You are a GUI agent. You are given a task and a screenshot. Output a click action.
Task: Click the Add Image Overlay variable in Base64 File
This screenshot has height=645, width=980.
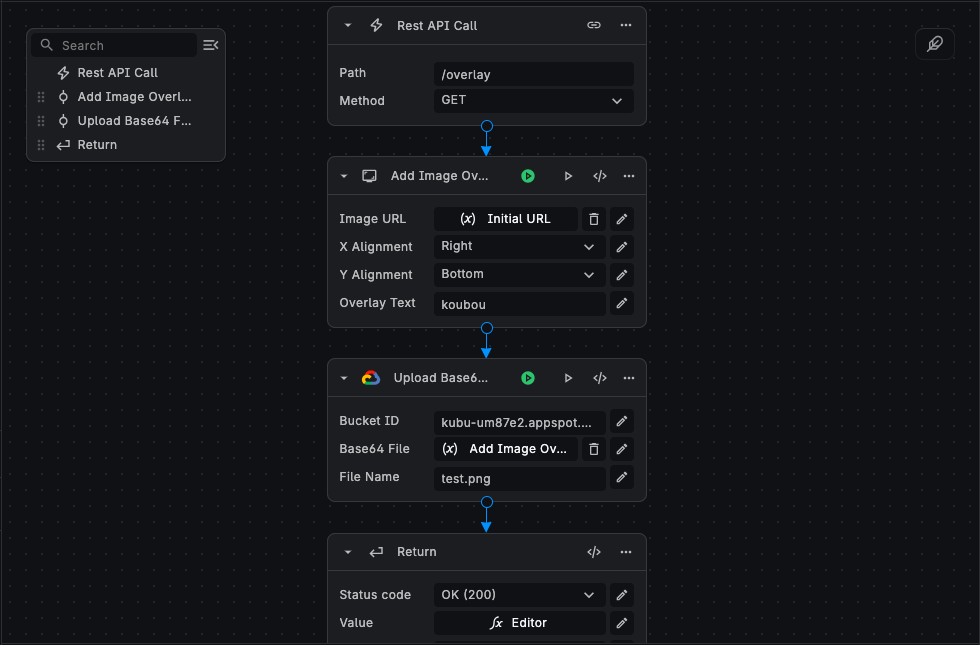click(506, 449)
